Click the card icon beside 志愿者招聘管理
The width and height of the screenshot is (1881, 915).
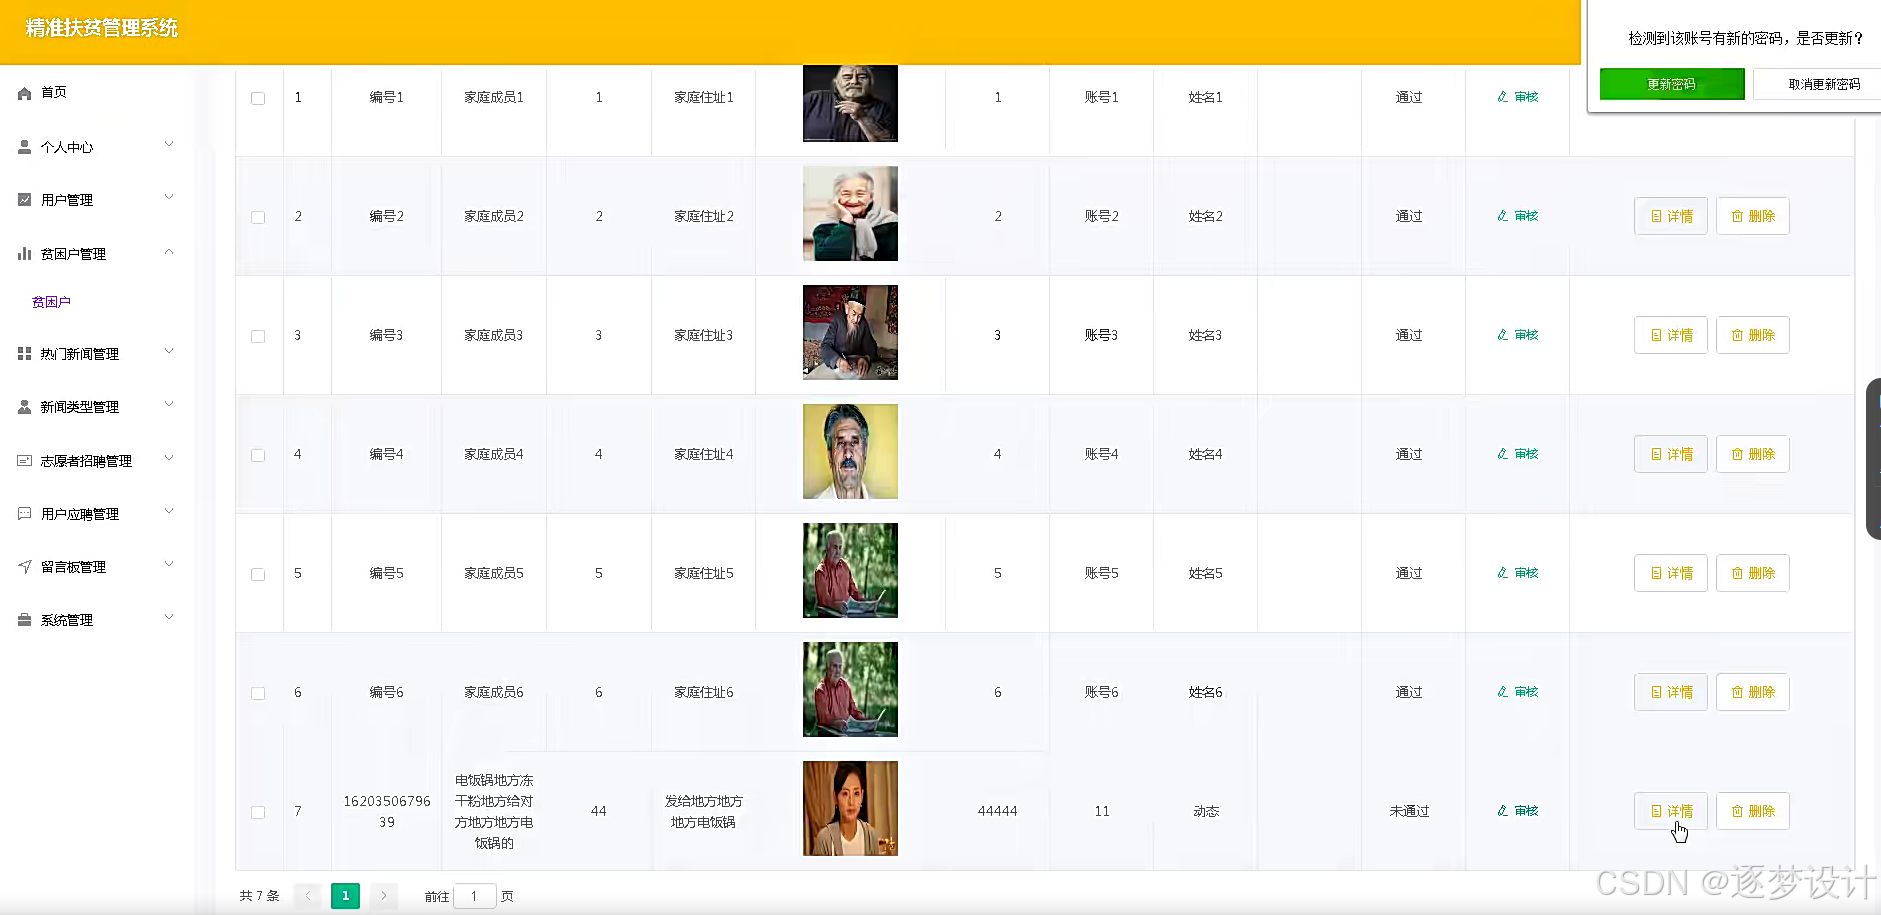point(24,461)
